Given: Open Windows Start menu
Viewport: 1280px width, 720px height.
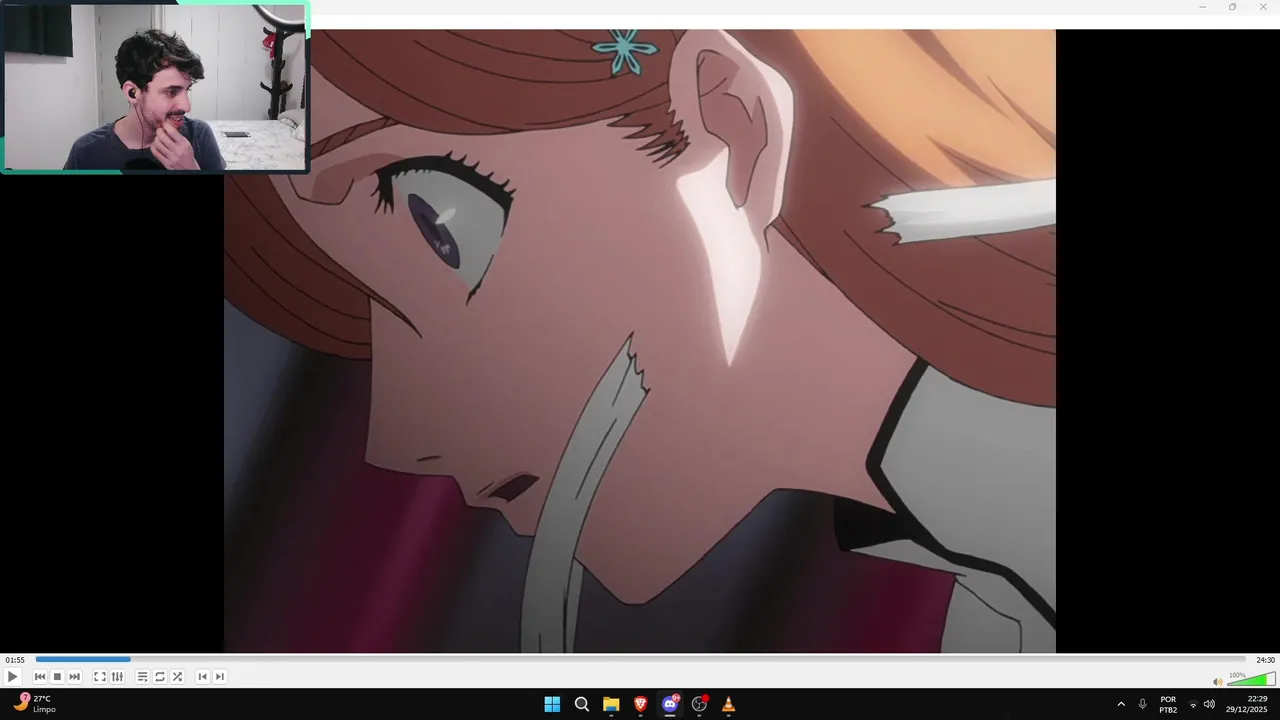Looking at the screenshot, I should click(552, 704).
